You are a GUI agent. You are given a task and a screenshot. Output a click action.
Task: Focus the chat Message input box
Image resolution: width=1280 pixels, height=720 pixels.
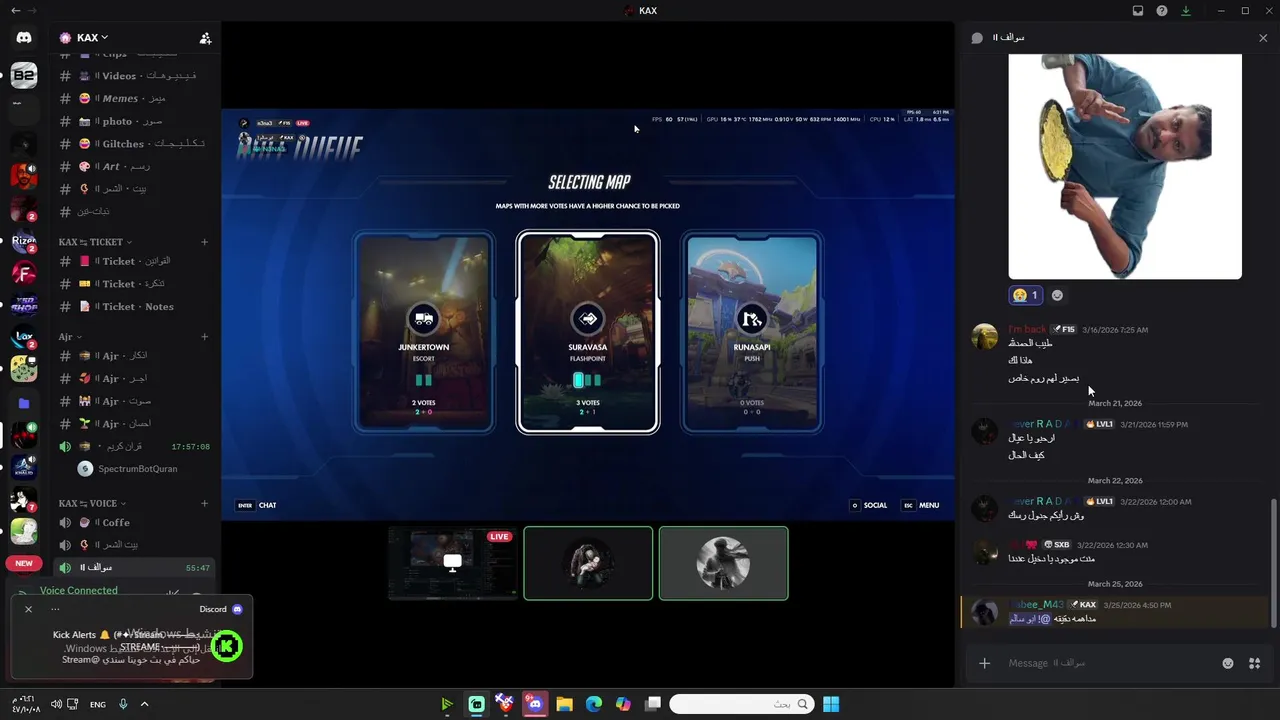1110,663
